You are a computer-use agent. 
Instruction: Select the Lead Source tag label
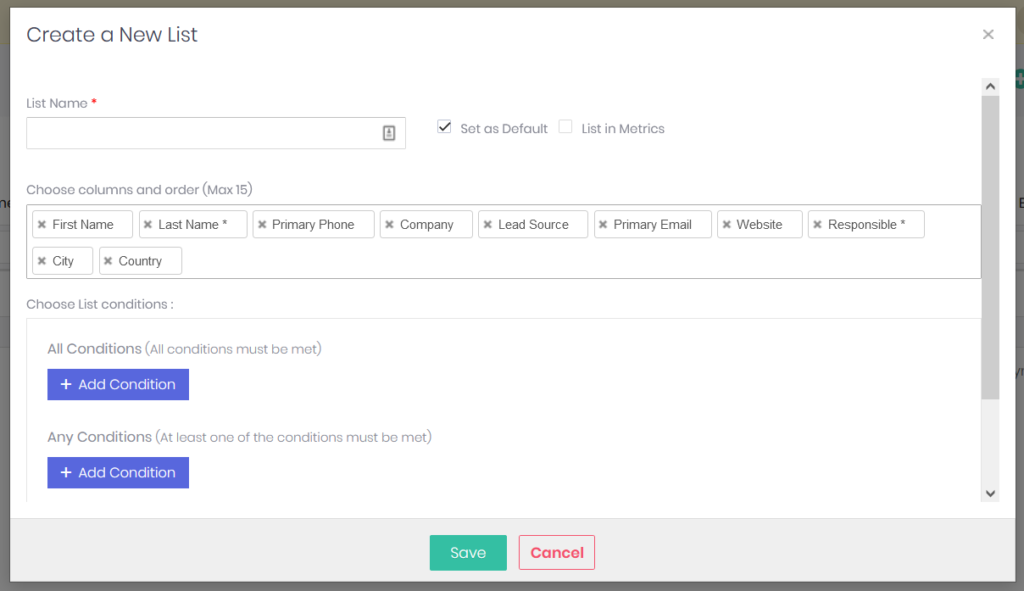pyautogui.click(x=534, y=225)
